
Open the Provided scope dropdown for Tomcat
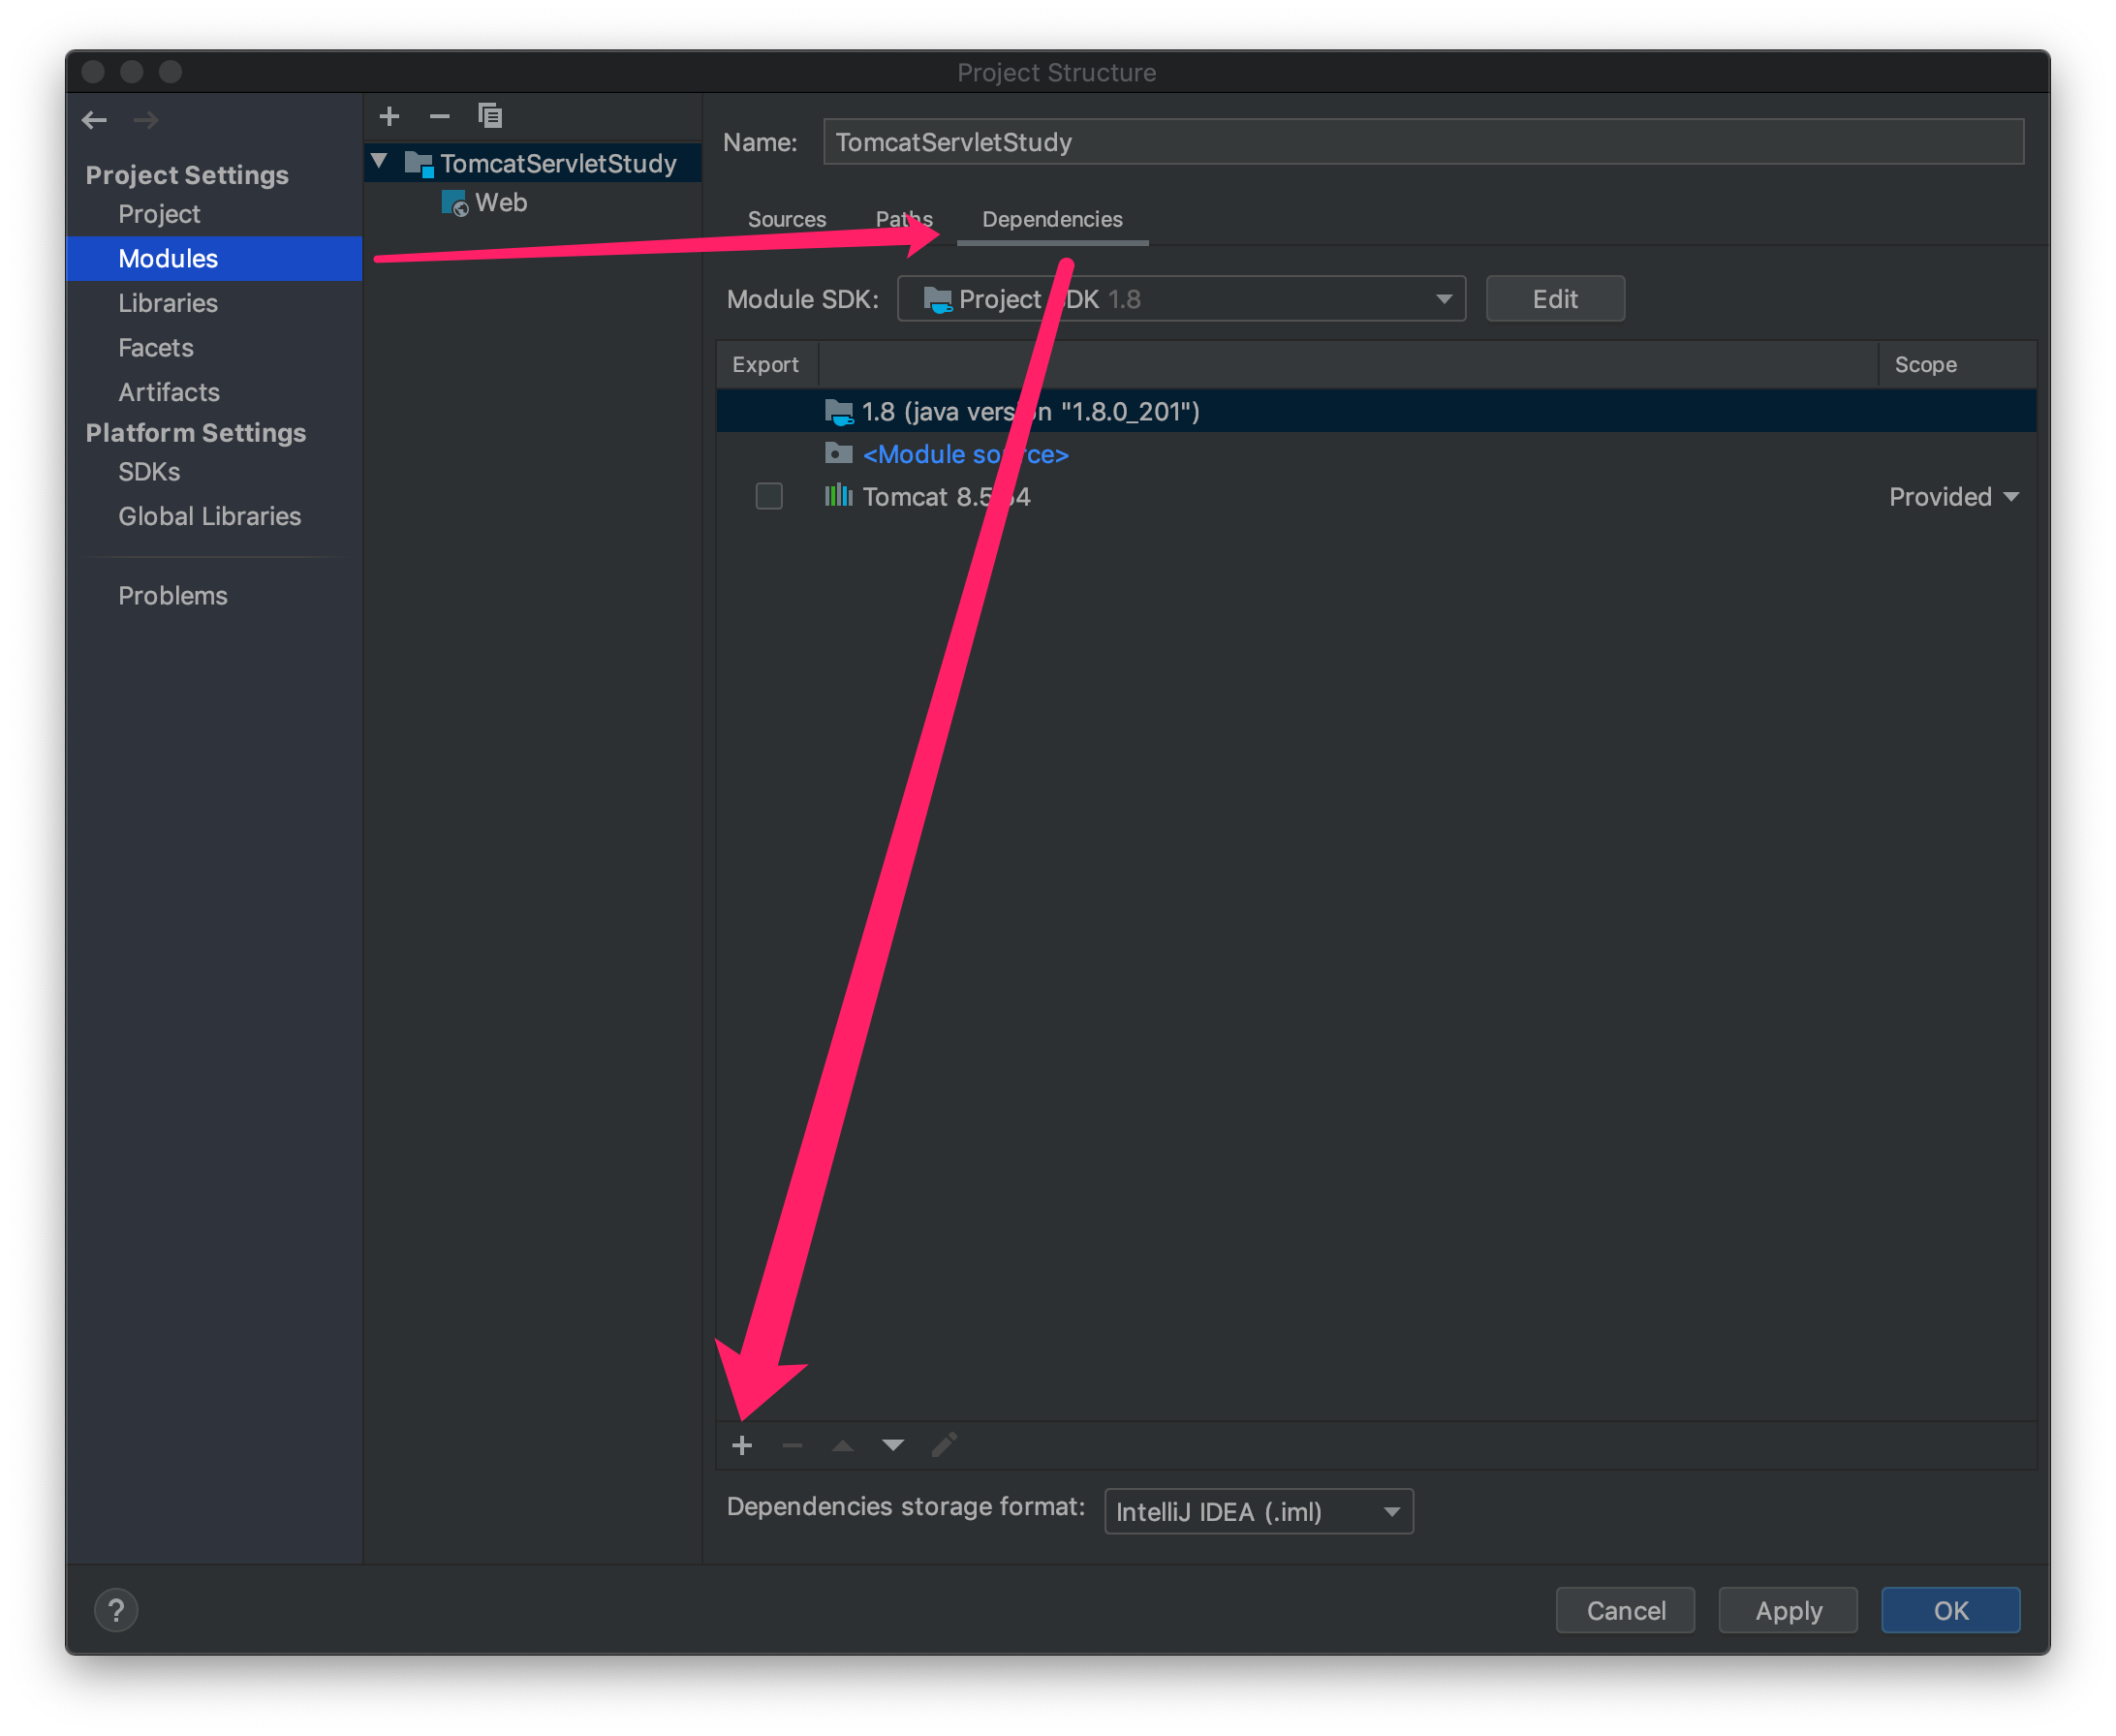(x=1953, y=497)
